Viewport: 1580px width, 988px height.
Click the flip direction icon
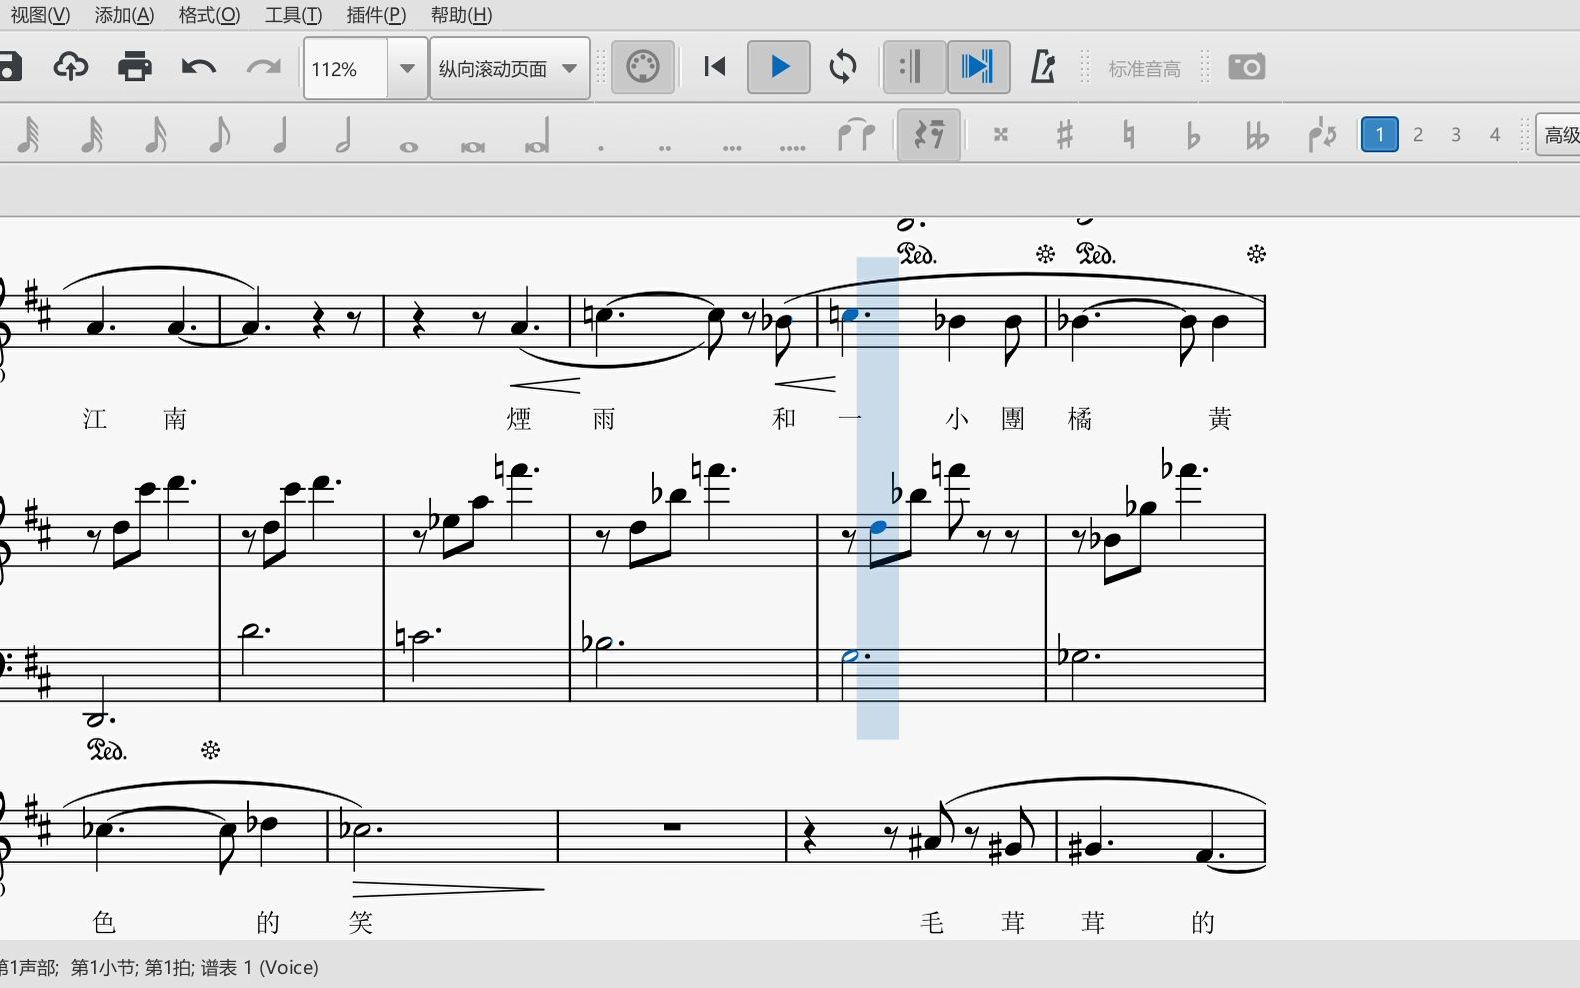(1322, 134)
